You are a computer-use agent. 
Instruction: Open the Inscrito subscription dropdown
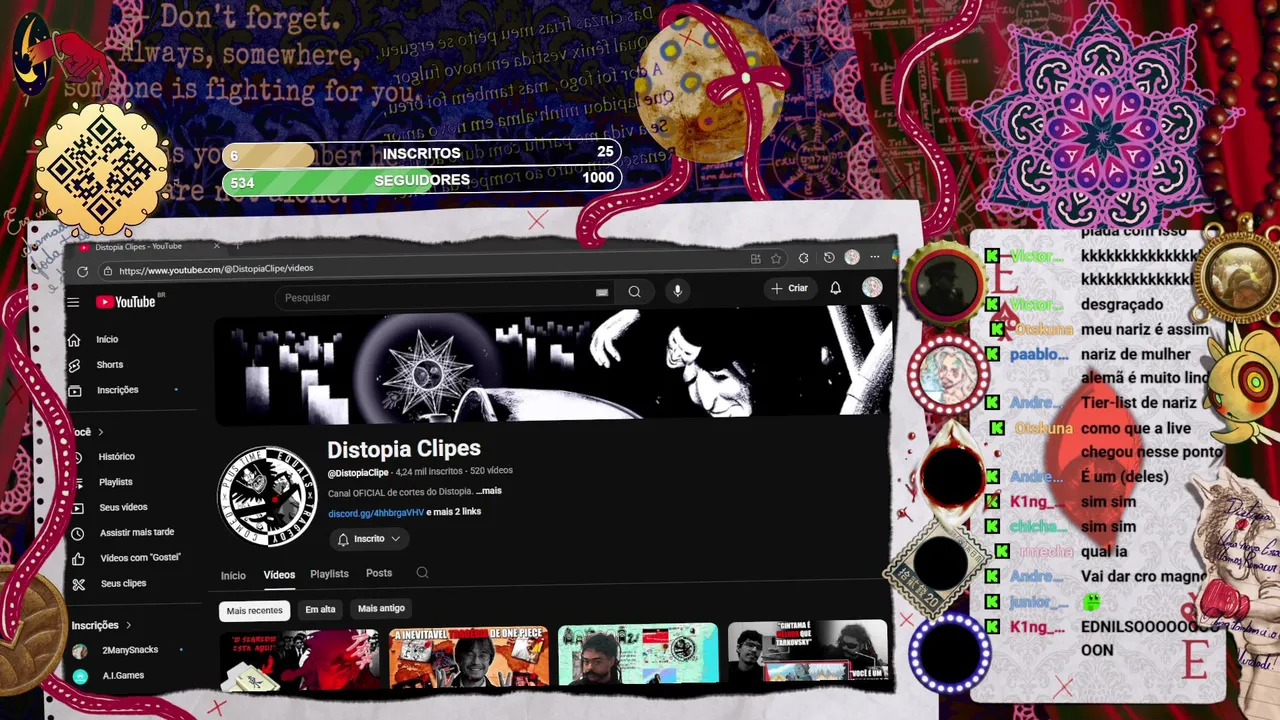[x=368, y=539]
